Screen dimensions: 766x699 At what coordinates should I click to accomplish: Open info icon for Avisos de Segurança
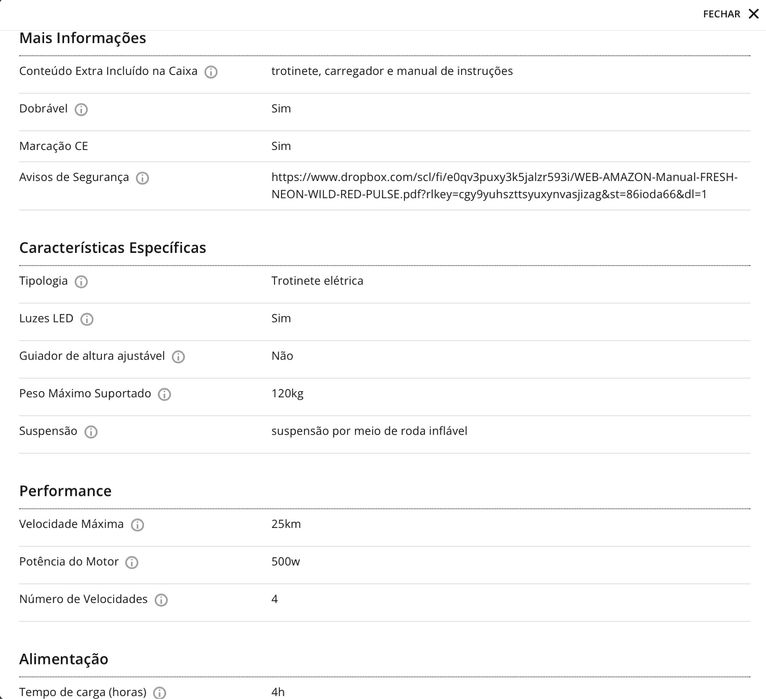[x=142, y=178]
